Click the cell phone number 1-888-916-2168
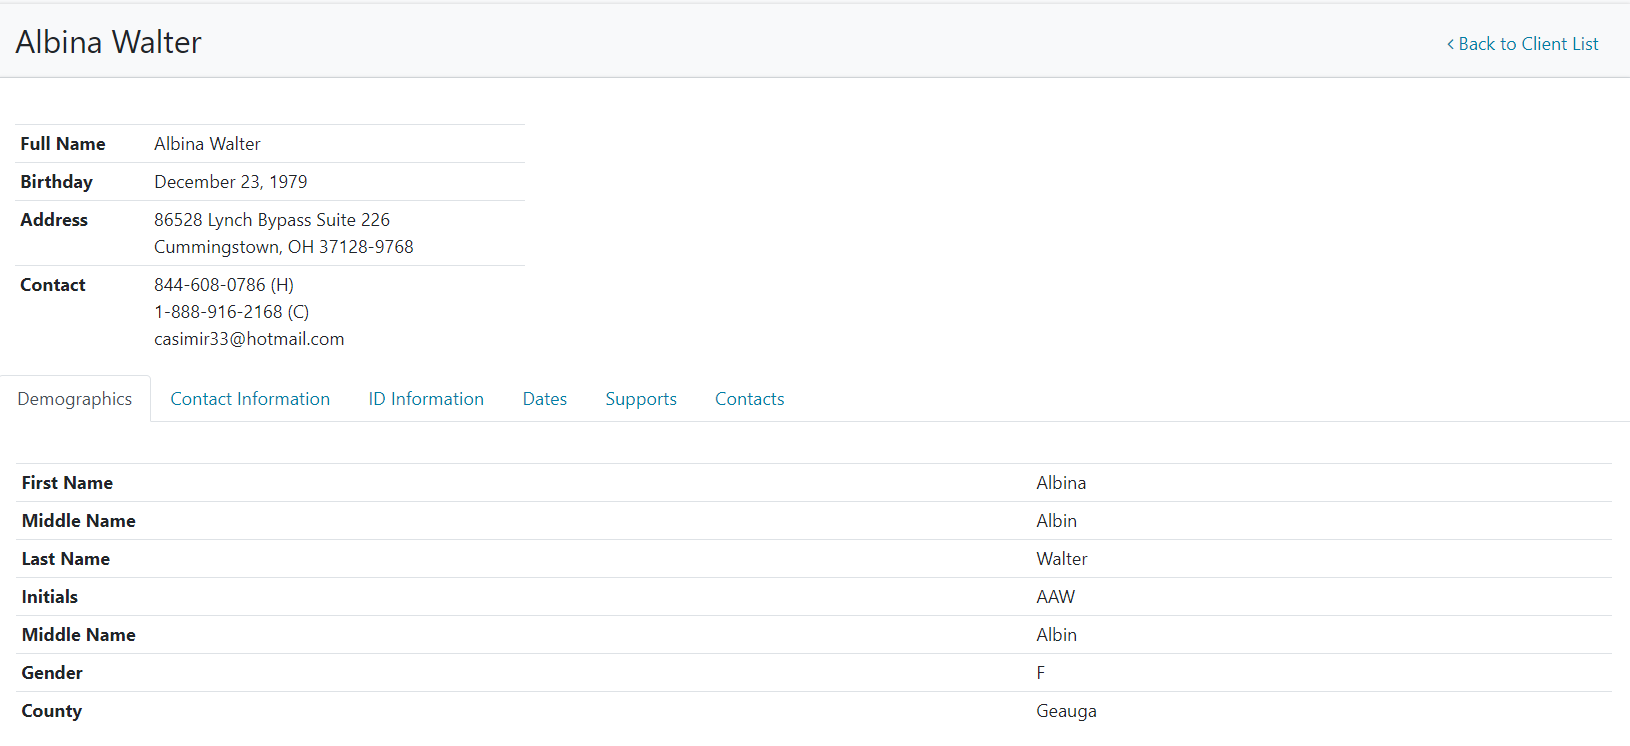The width and height of the screenshot is (1630, 746). (218, 312)
